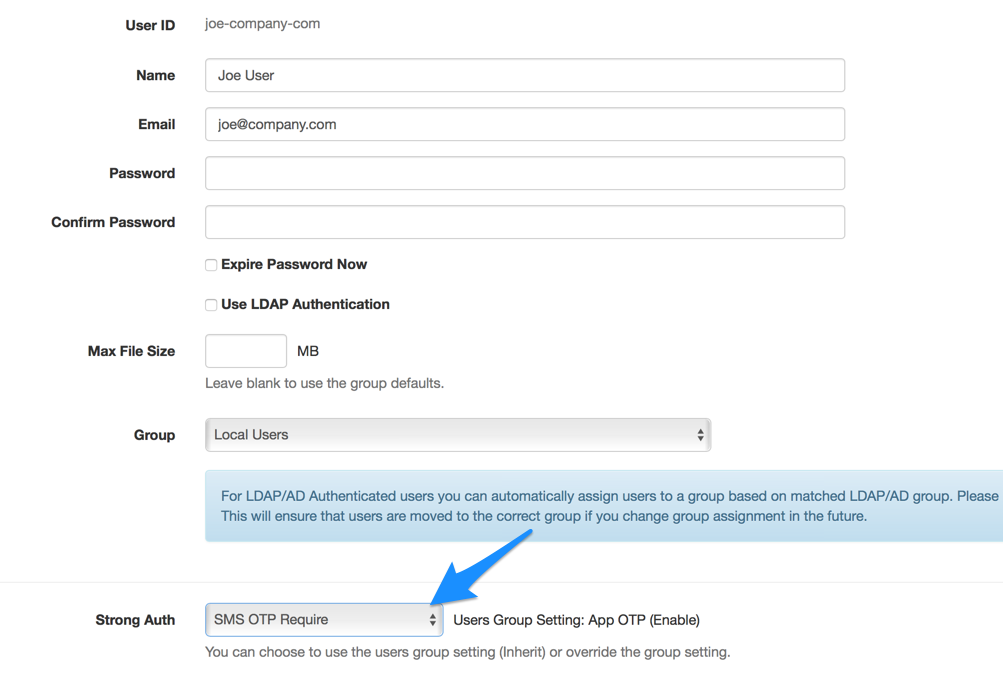Screen dimensions: 1003x689
Task: Click the Users Group Setting App OTP text
Action: tap(576, 620)
